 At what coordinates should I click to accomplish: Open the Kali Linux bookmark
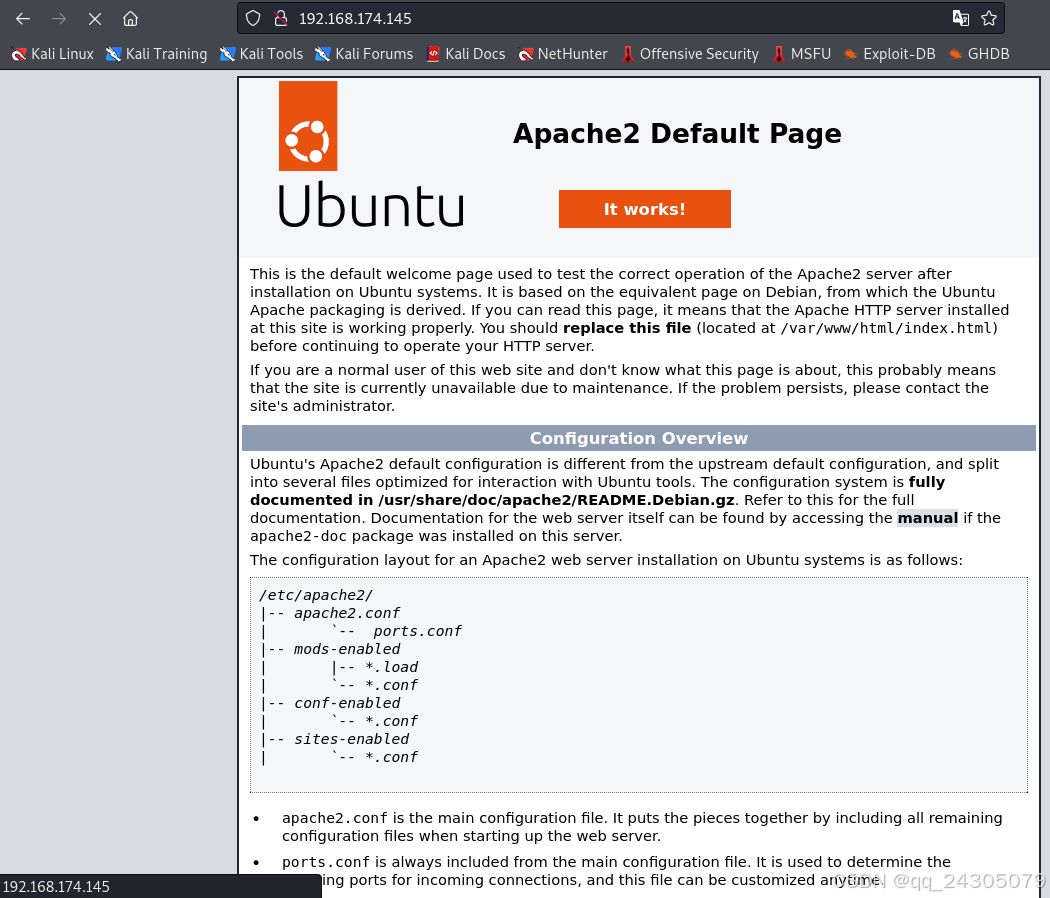[x=53, y=54]
